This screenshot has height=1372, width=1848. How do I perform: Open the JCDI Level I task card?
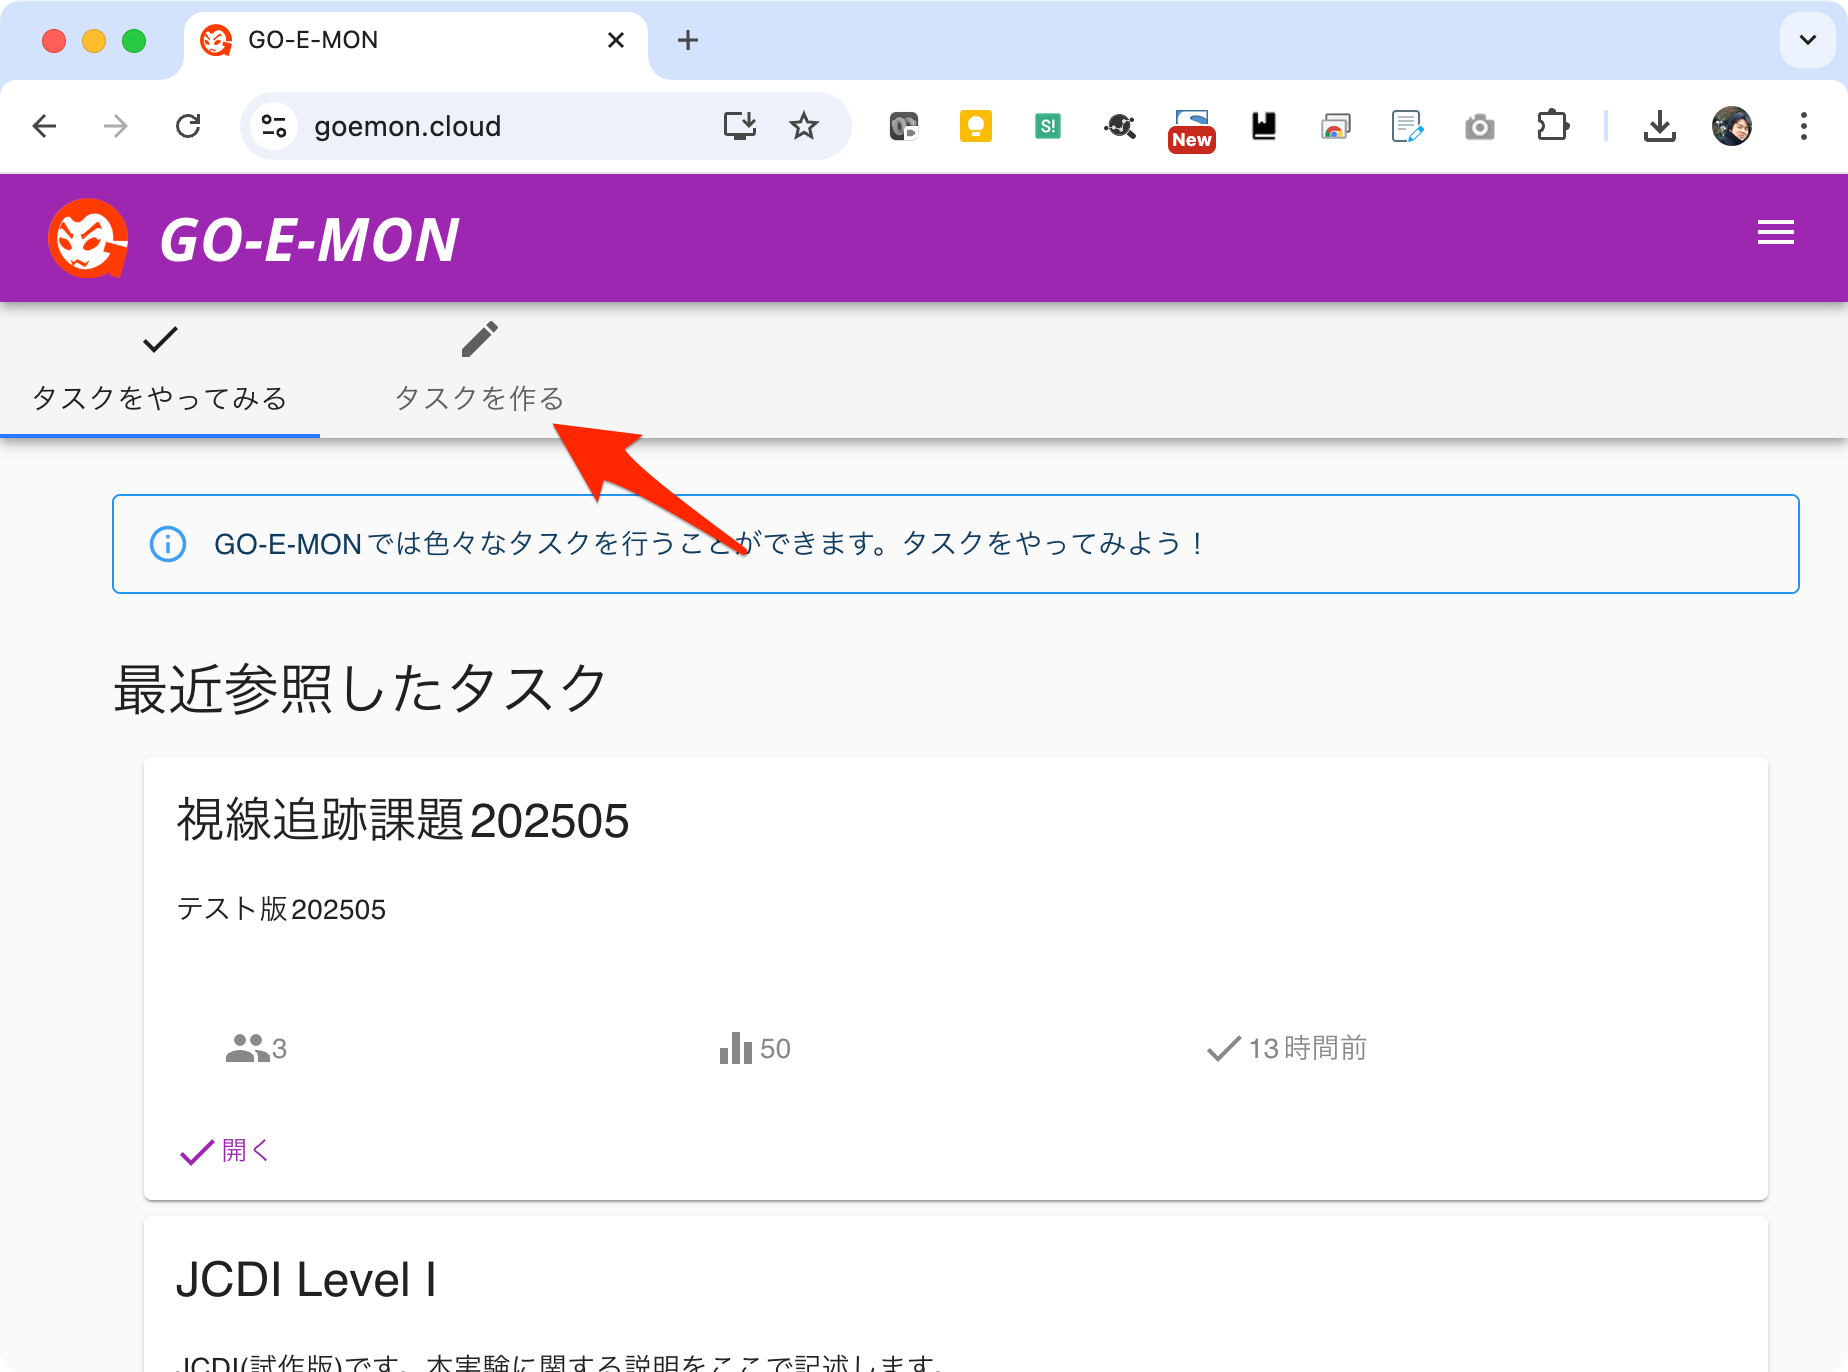[306, 1280]
